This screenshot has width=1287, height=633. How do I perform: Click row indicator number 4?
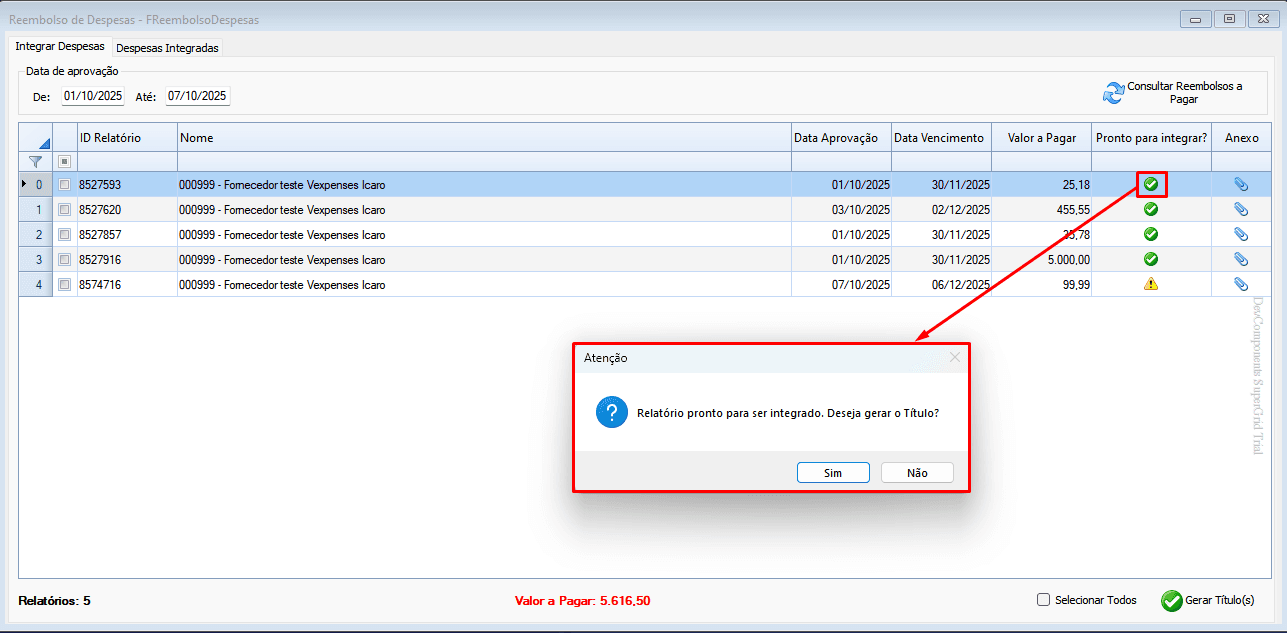tap(35, 284)
